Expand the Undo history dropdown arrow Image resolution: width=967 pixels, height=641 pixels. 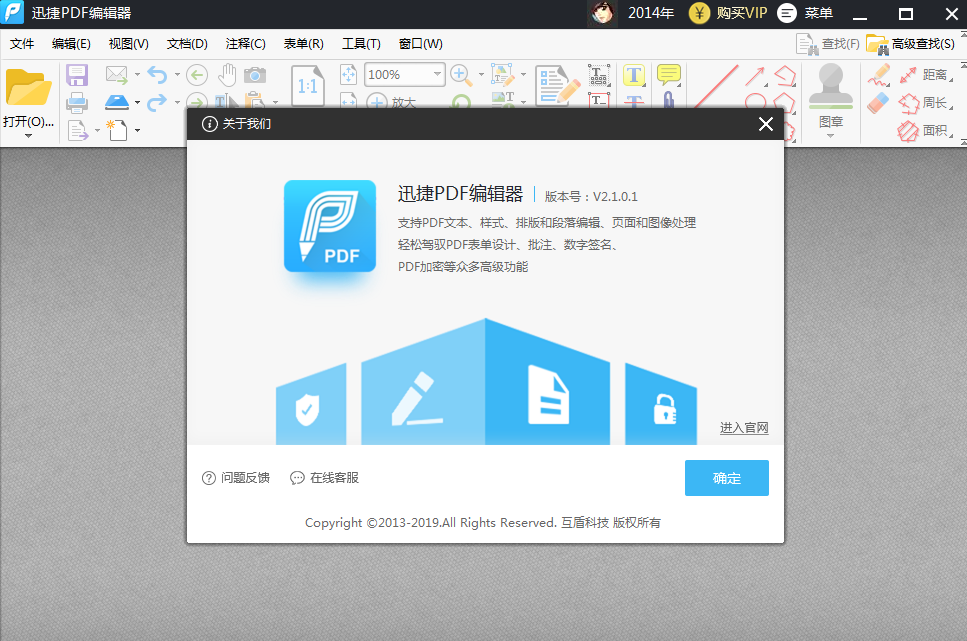pyautogui.click(x=177, y=75)
